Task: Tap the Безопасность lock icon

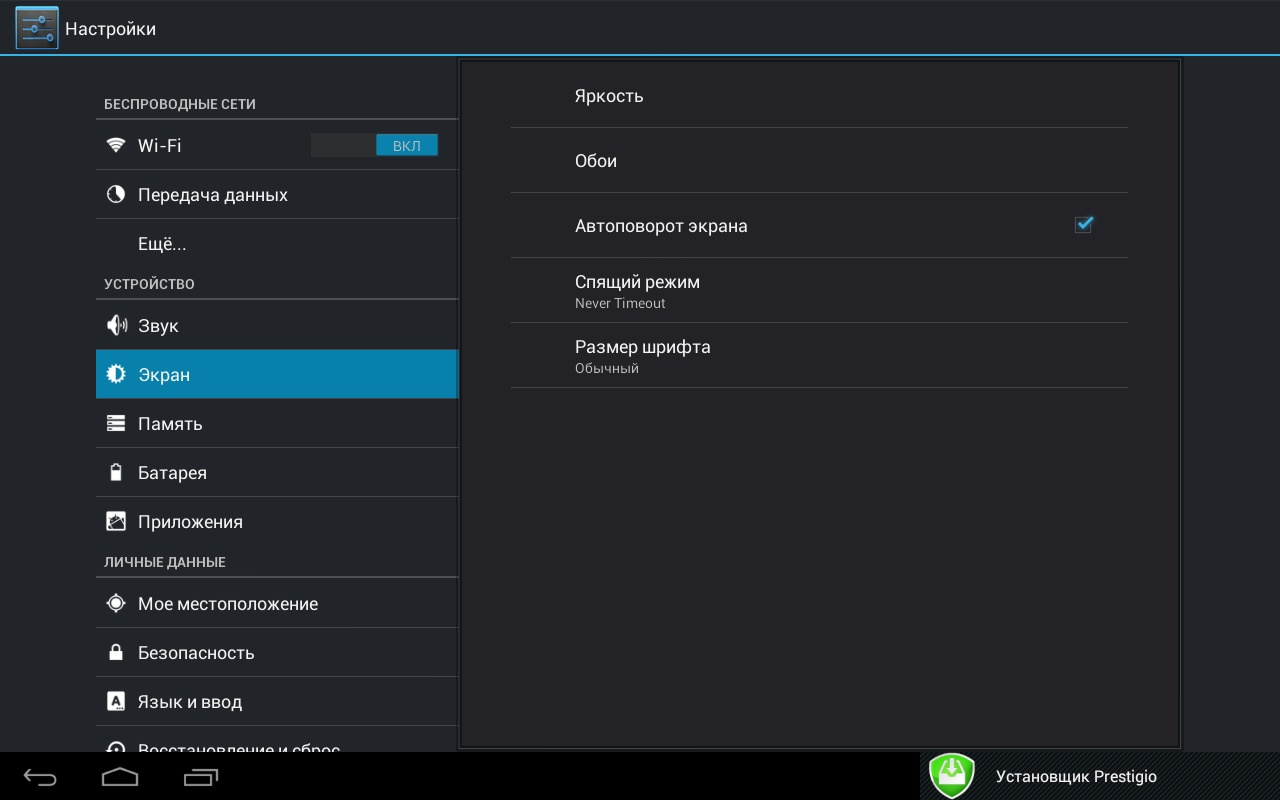Action: (x=116, y=653)
